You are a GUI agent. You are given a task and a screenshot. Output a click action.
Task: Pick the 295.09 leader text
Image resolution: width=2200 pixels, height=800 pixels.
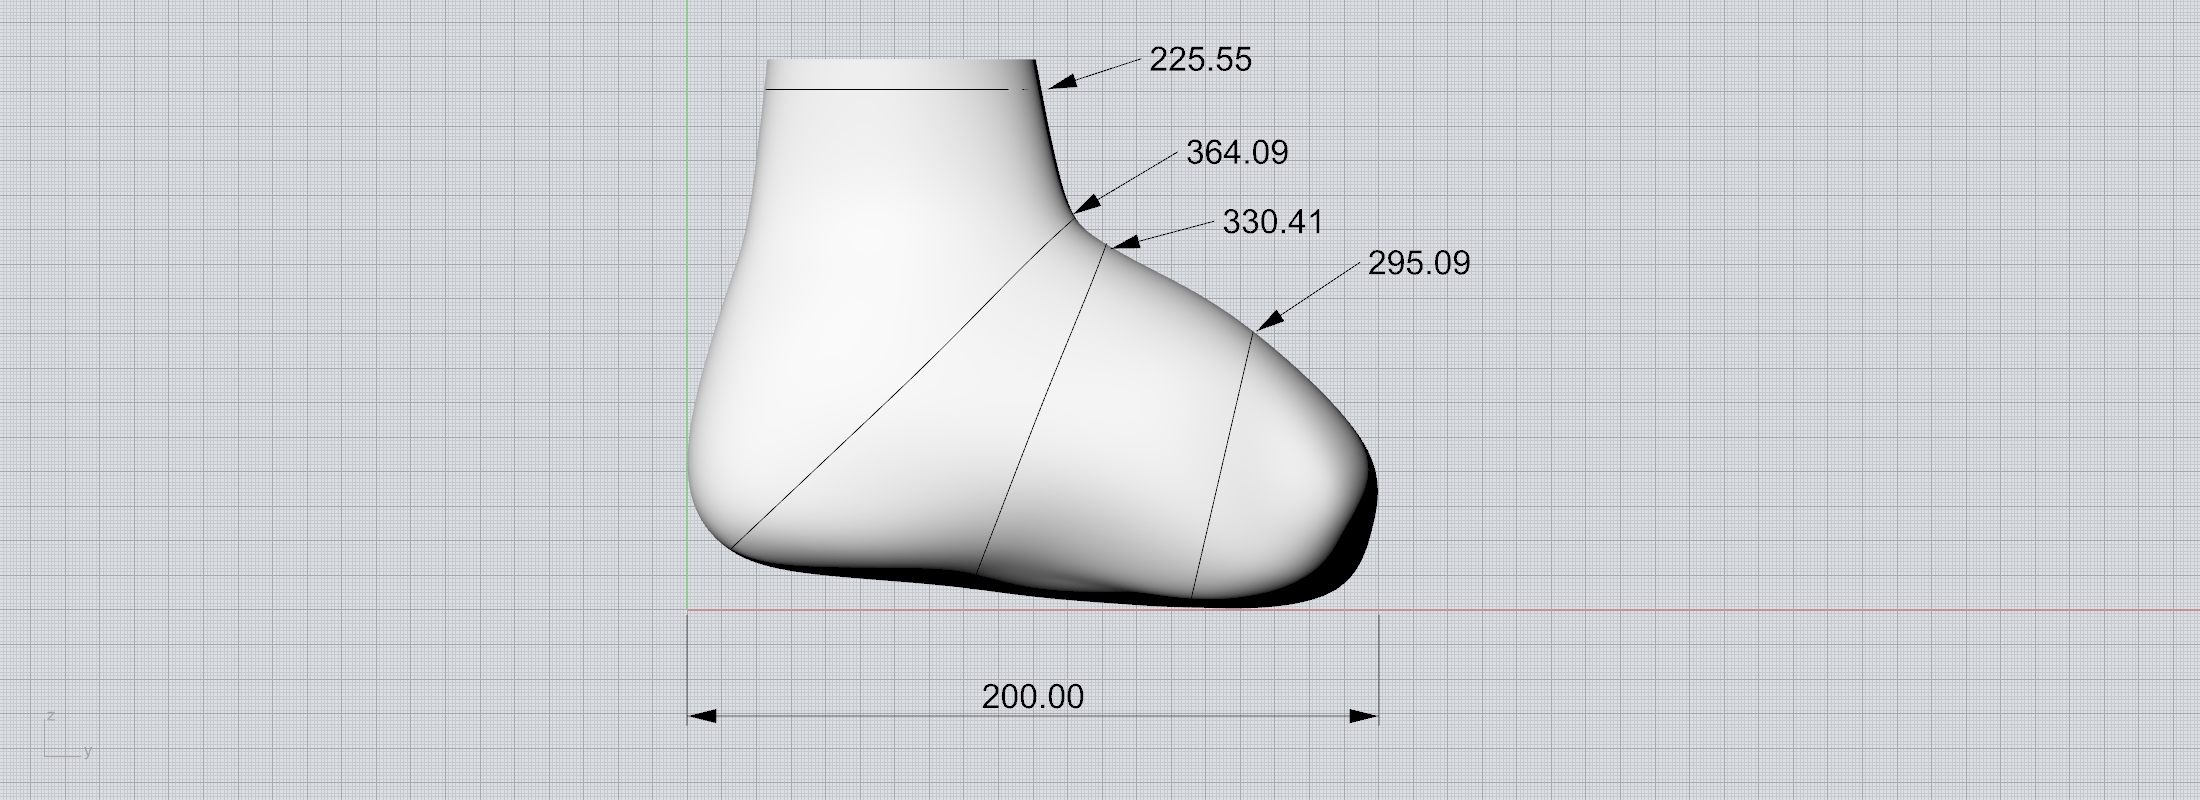click(x=1418, y=264)
